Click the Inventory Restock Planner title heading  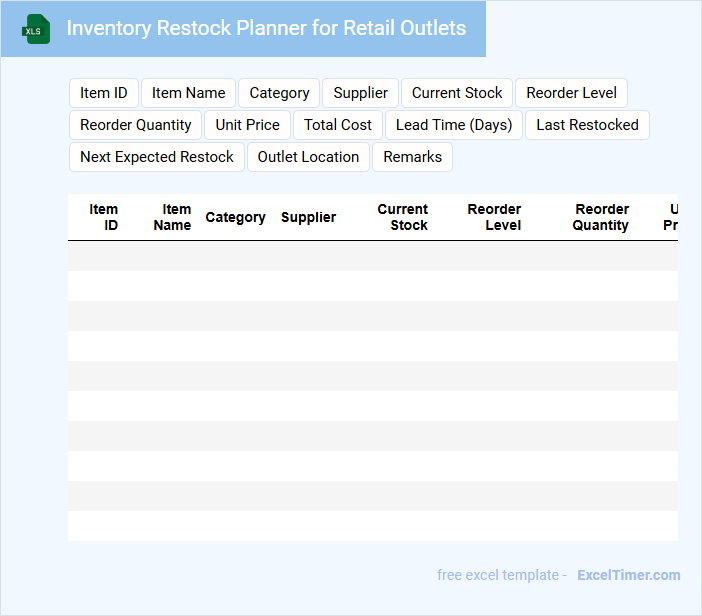(x=266, y=28)
